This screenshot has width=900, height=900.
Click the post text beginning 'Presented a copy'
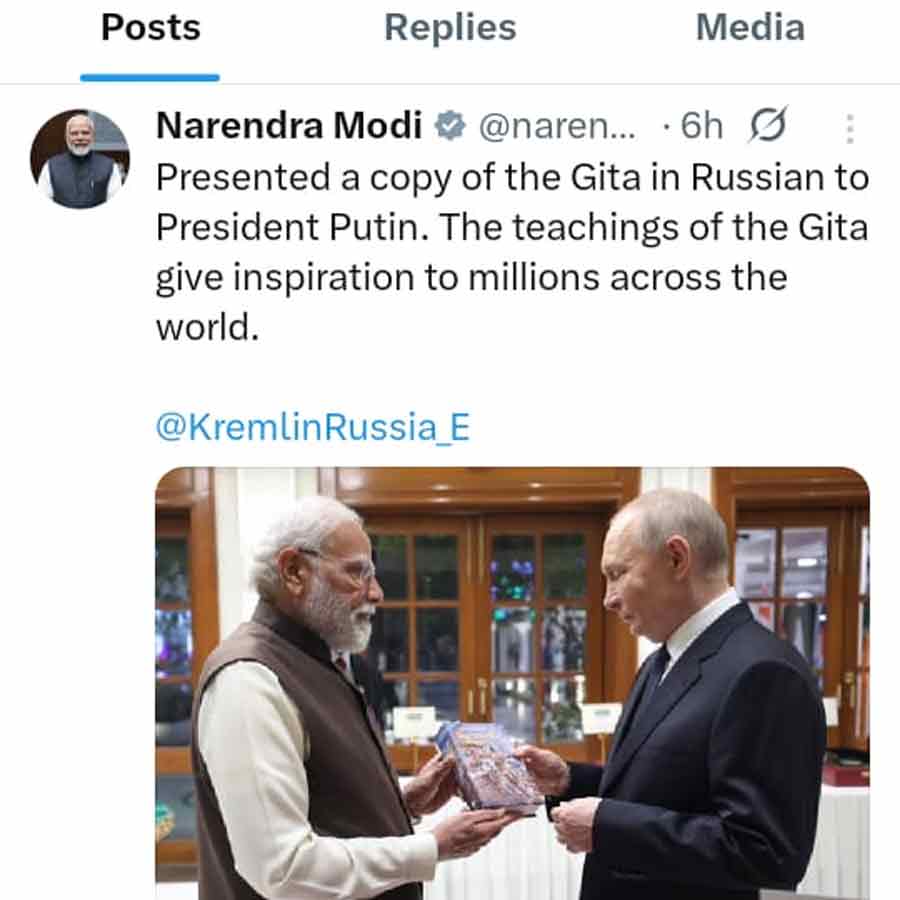510,178
